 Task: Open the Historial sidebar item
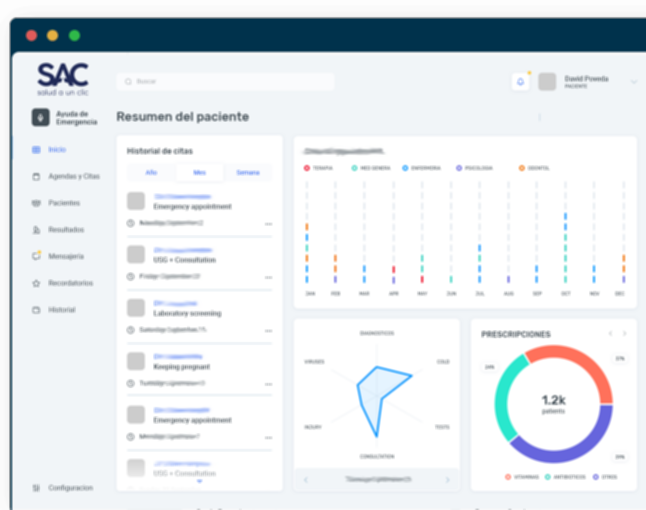click(x=61, y=310)
